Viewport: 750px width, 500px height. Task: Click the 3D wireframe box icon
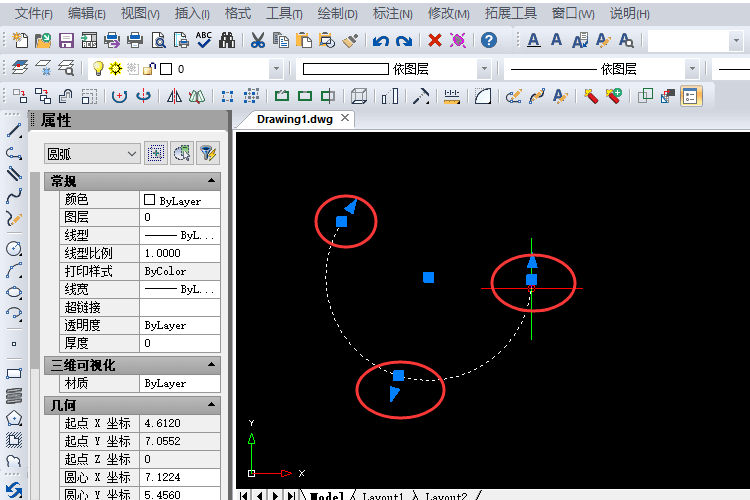[359, 96]
